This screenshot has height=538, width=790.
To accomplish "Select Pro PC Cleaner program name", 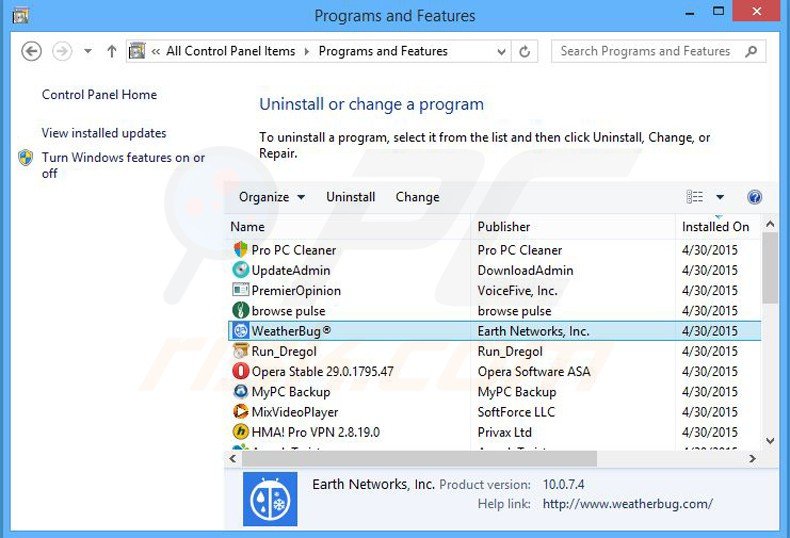I will tap(294, 250).
